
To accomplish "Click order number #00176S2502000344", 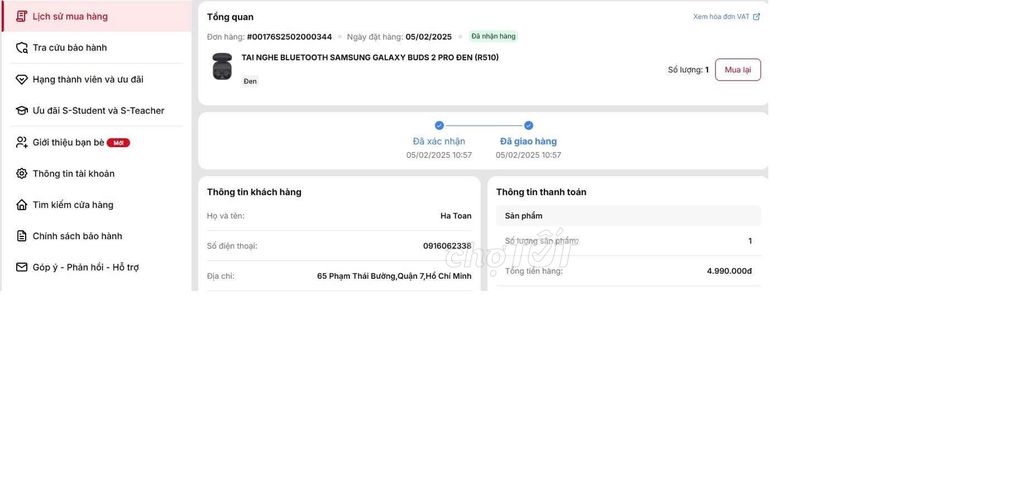I will (289, 37).
